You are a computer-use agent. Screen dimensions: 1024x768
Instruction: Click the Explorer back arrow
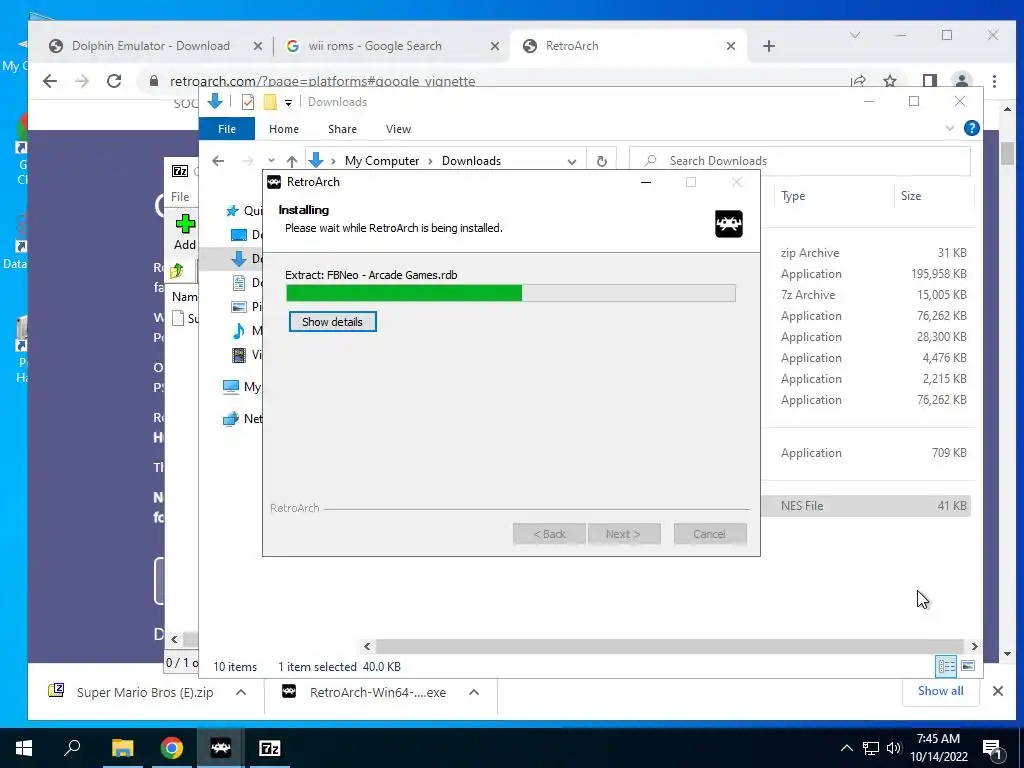[218, 161]
